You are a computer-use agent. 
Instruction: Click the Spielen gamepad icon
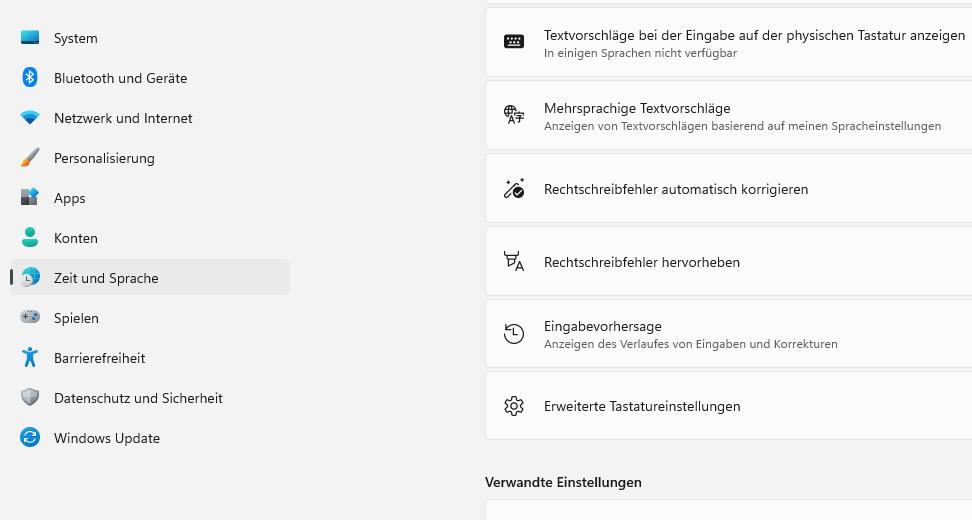tap(30, 318)
